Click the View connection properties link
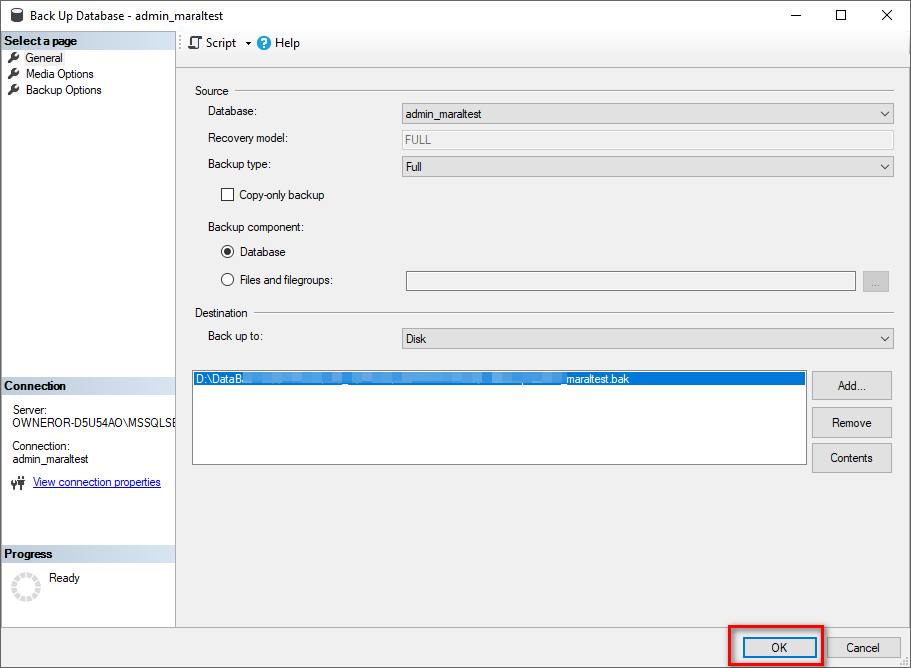The height and width of the screenshot is (668, 911). (x=96, y=482)
